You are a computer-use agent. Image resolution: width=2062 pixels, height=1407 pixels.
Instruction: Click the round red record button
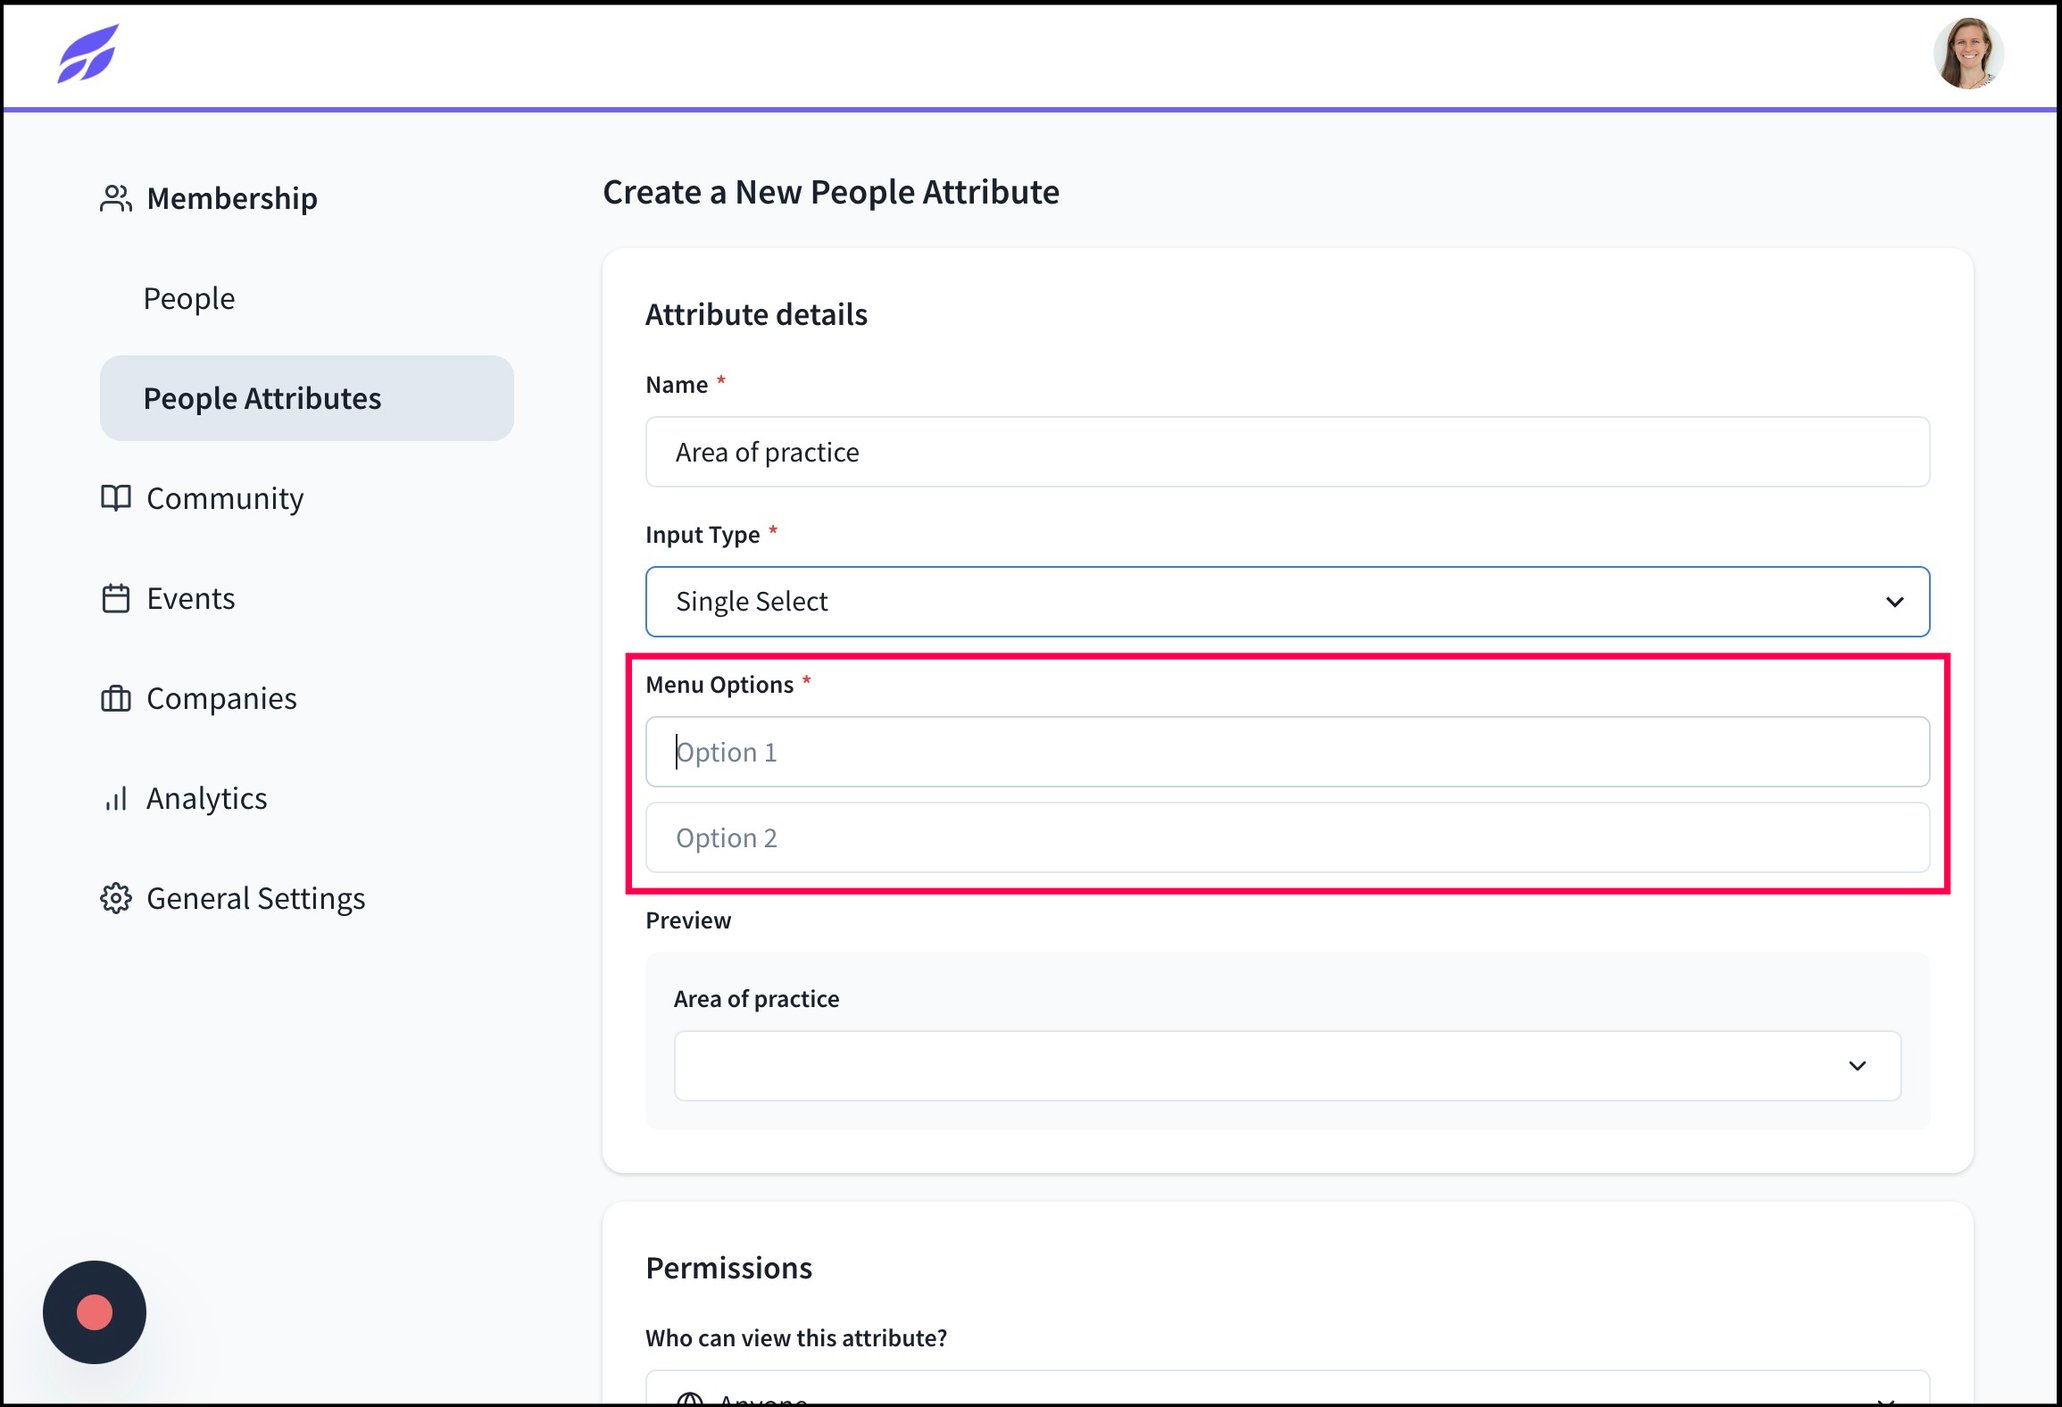click(95, 1312)
